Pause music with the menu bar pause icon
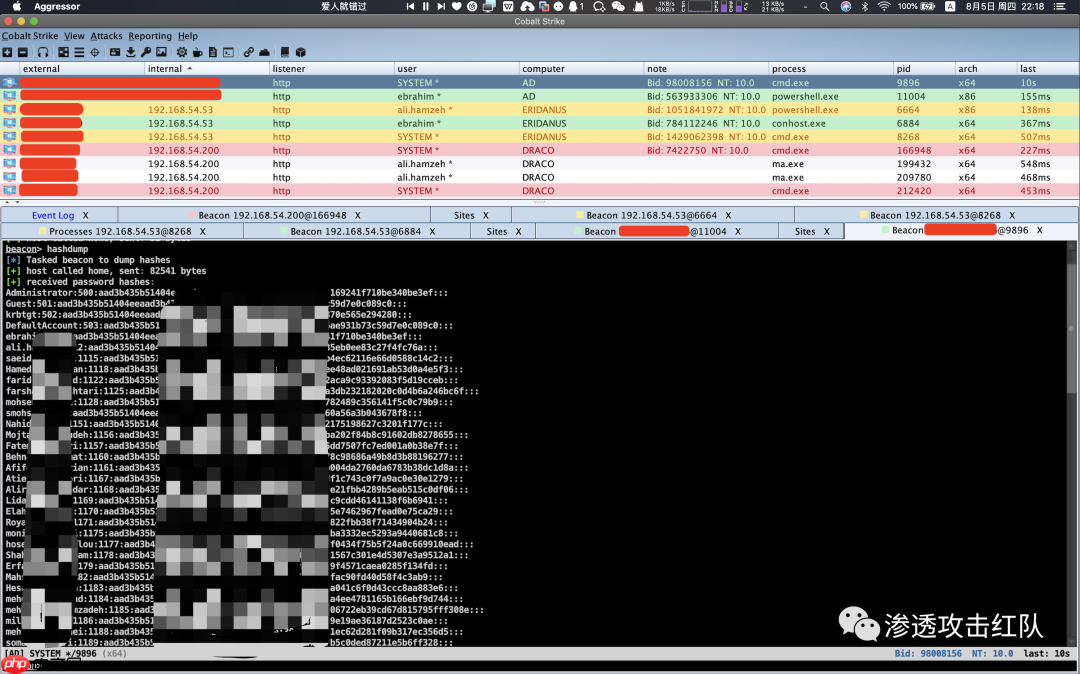The height and width of the screenshot is (674, 1080). coord(426,6)
